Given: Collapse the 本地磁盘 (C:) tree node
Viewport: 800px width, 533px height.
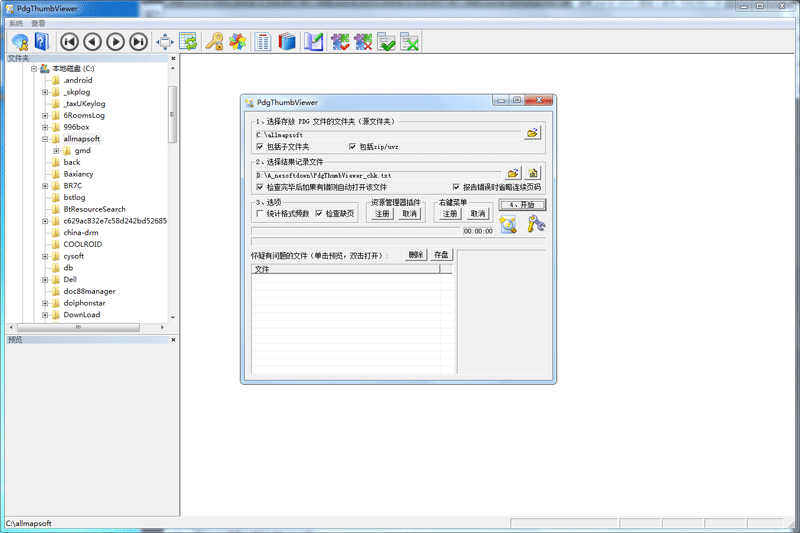Looking at the screenshot, I should pos(34,68).
